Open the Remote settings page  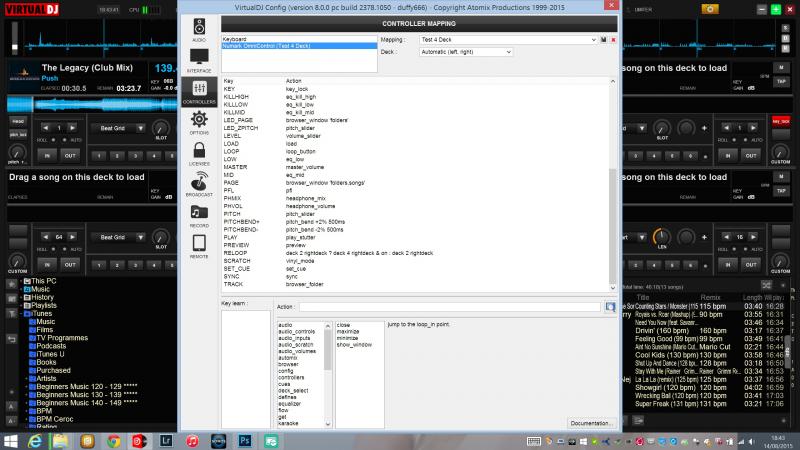pos(199,246)
